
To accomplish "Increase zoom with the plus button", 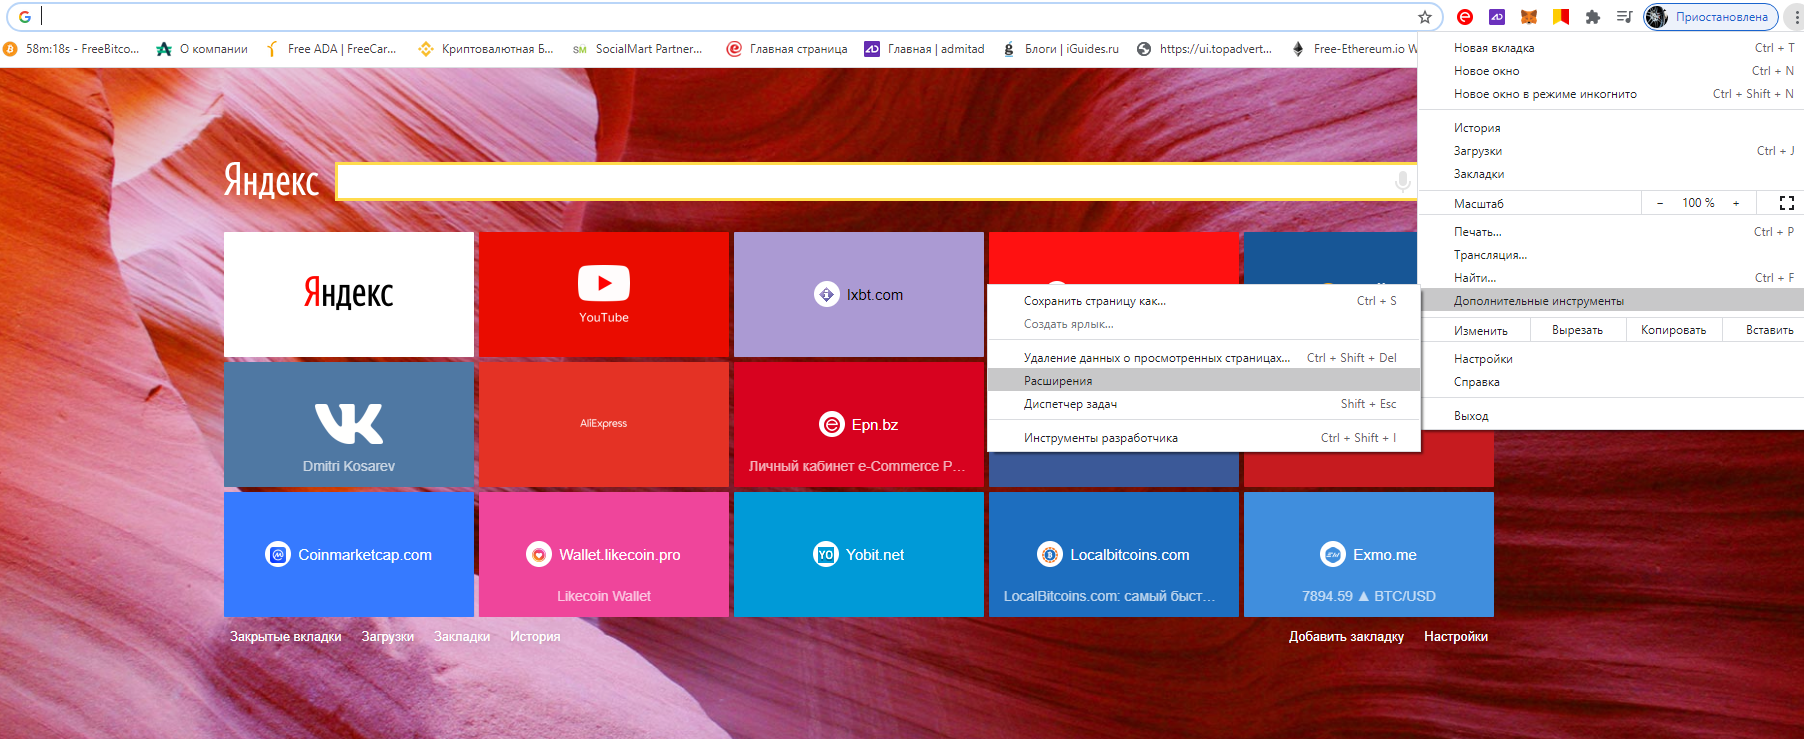I will click(1736, 203).
